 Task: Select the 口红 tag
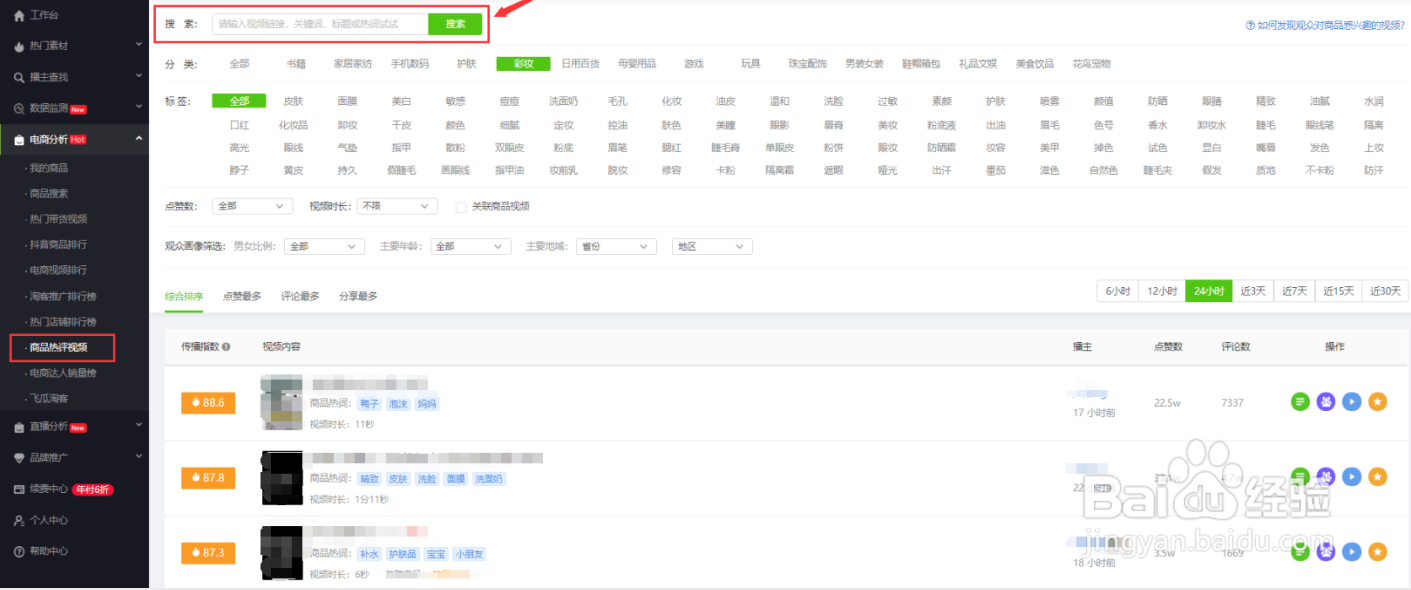pyautogui.click(x=239, y=125)
